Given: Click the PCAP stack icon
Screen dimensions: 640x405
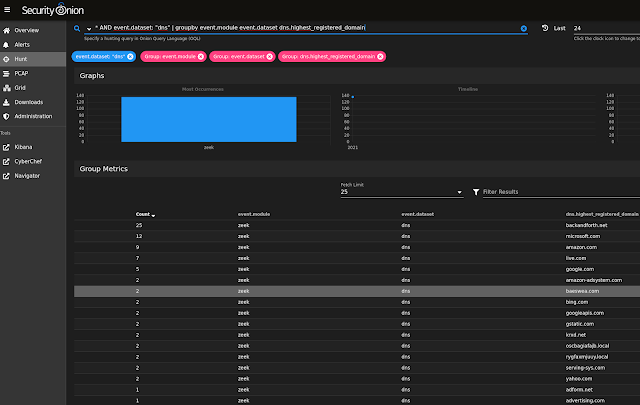Looking at the screenshot, I should (x=6, y=73).
